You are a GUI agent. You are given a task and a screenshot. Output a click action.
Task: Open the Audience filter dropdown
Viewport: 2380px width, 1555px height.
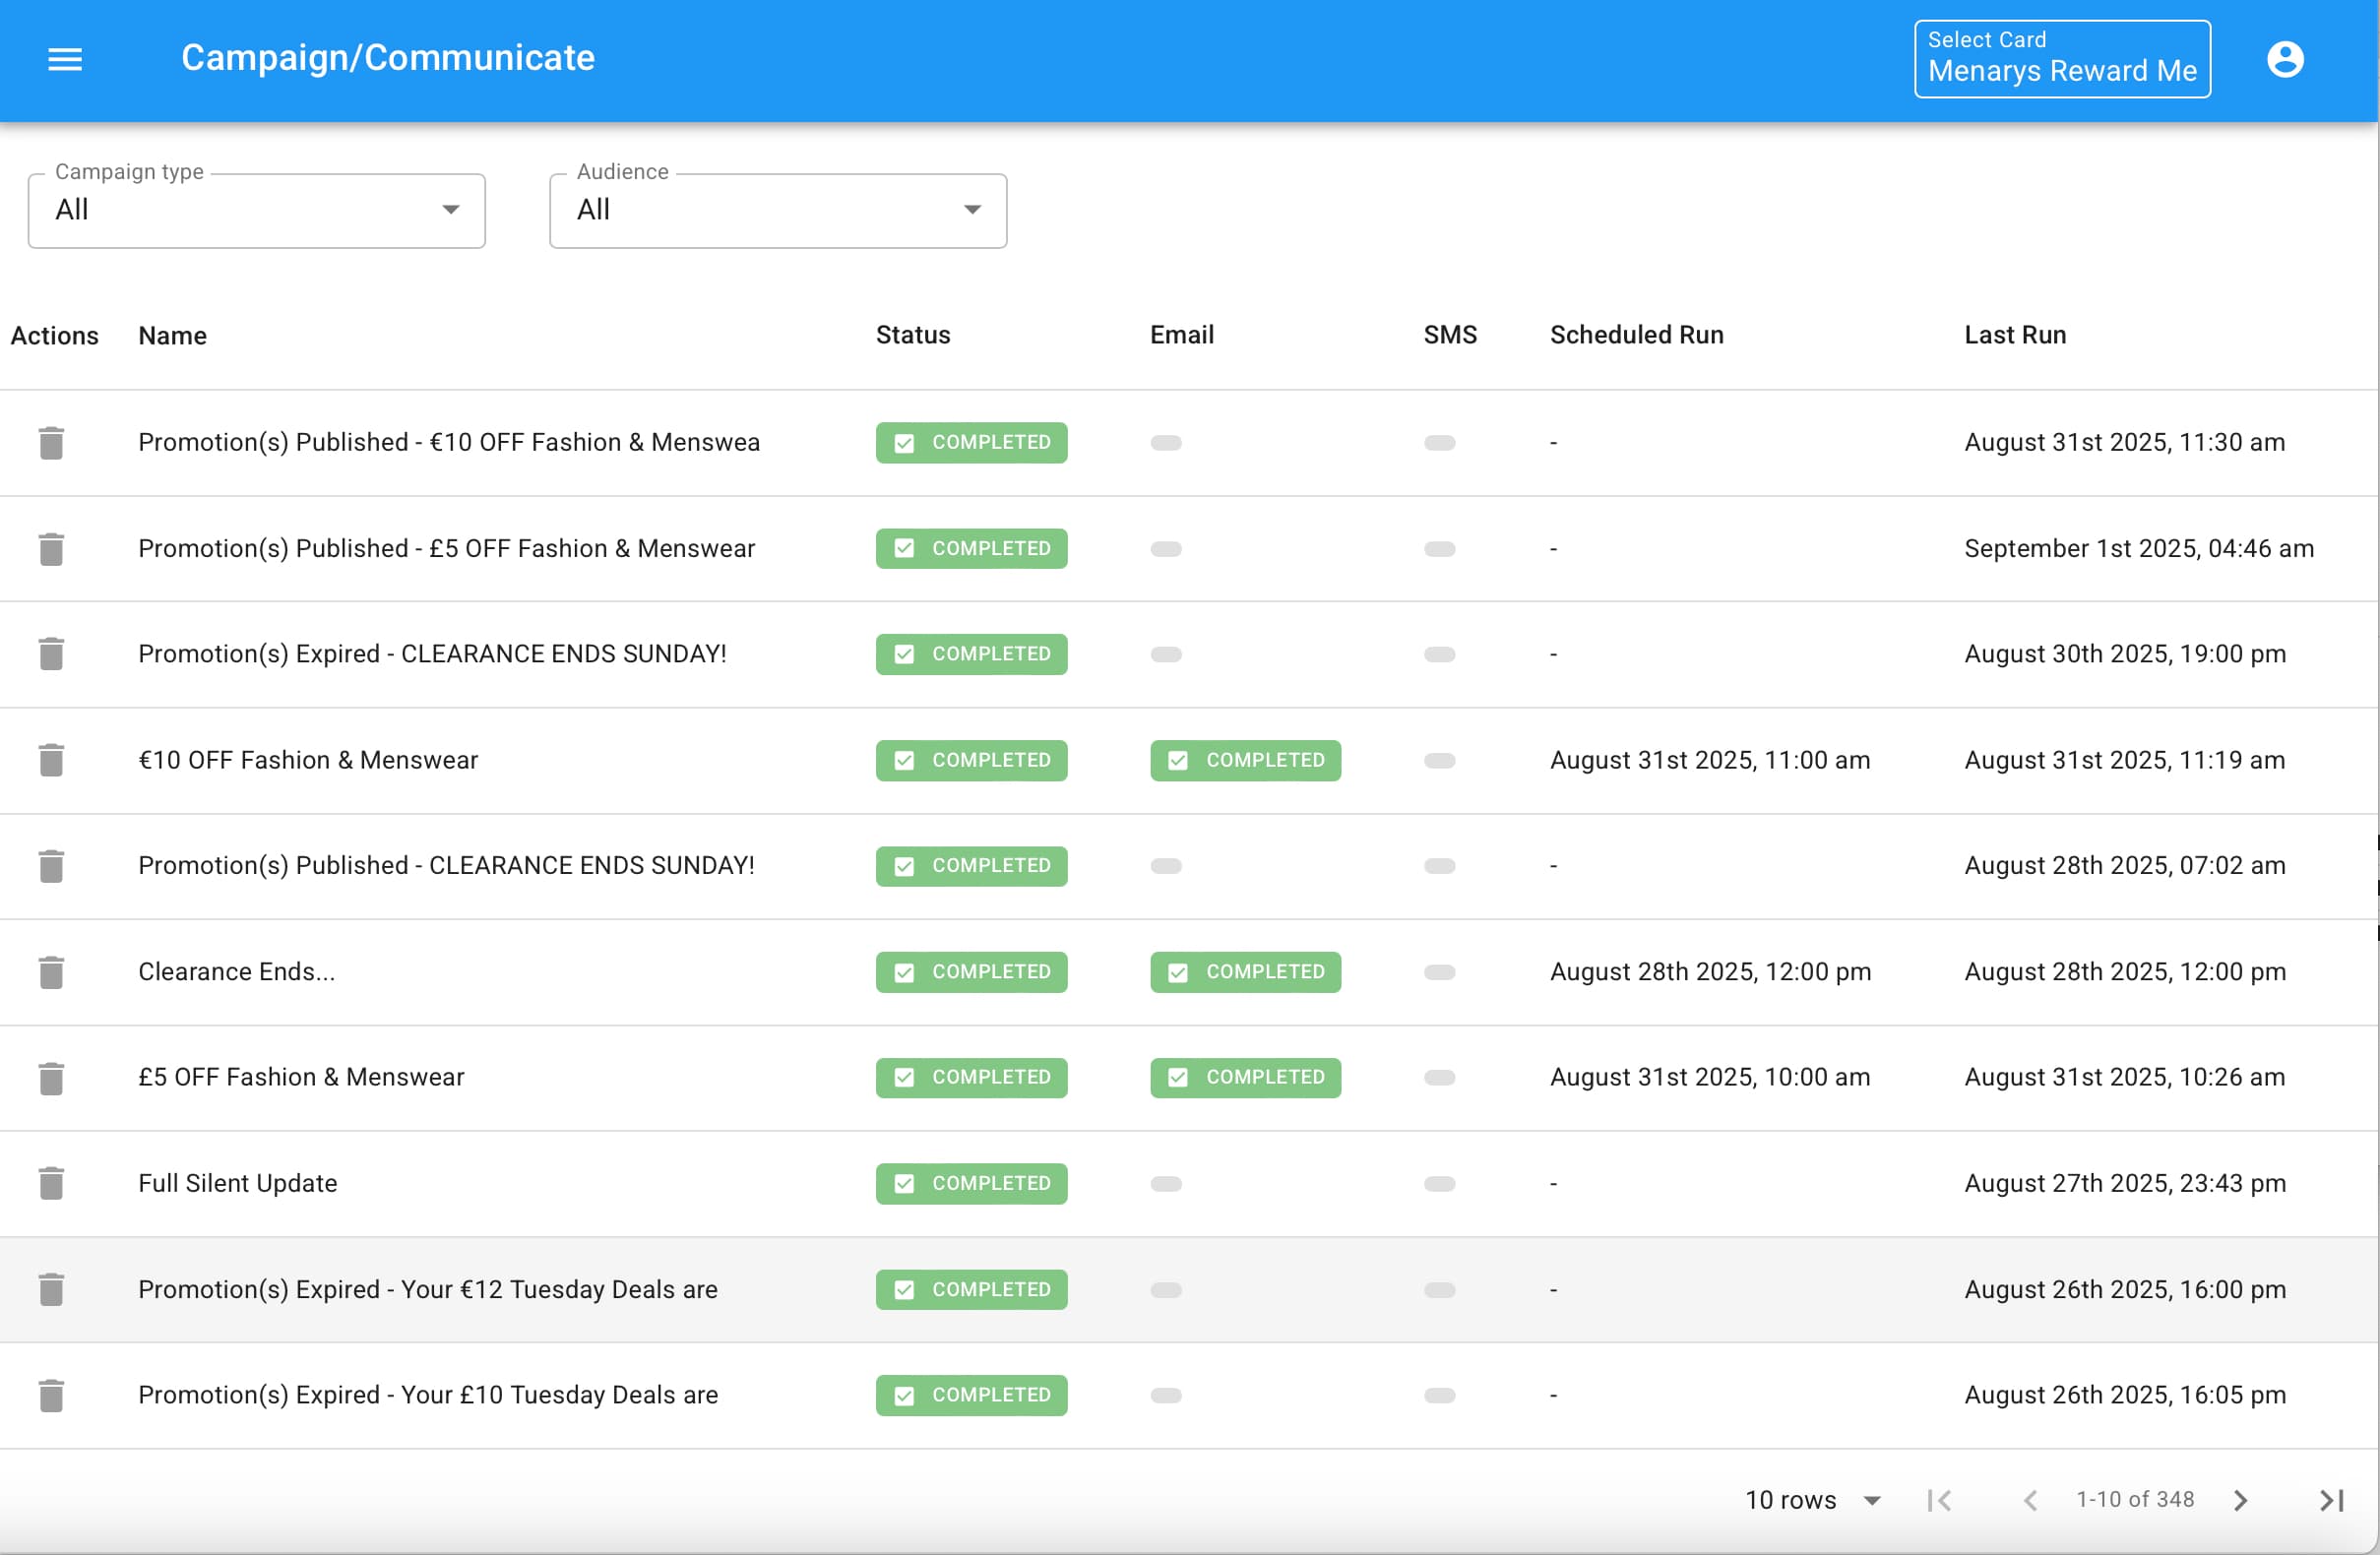pos(777,210)
